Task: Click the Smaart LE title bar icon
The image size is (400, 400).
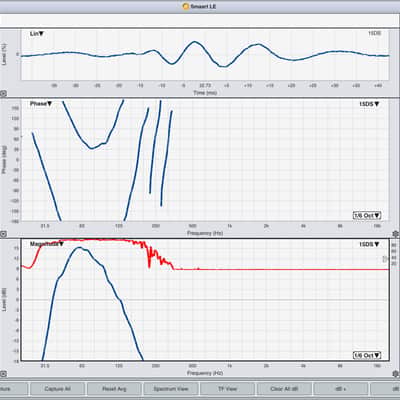Action: (186, 6)
